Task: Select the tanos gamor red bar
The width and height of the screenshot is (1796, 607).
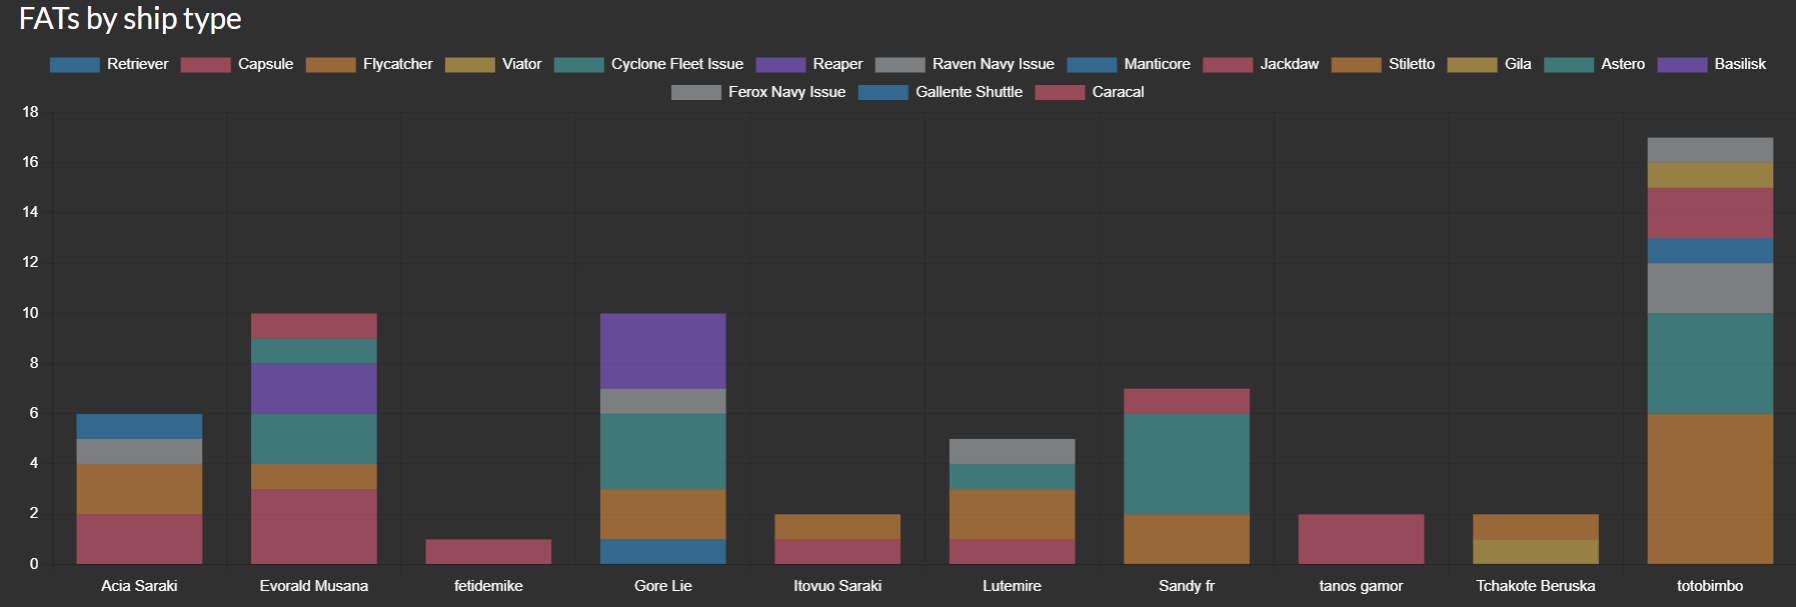Action: 1361,539
